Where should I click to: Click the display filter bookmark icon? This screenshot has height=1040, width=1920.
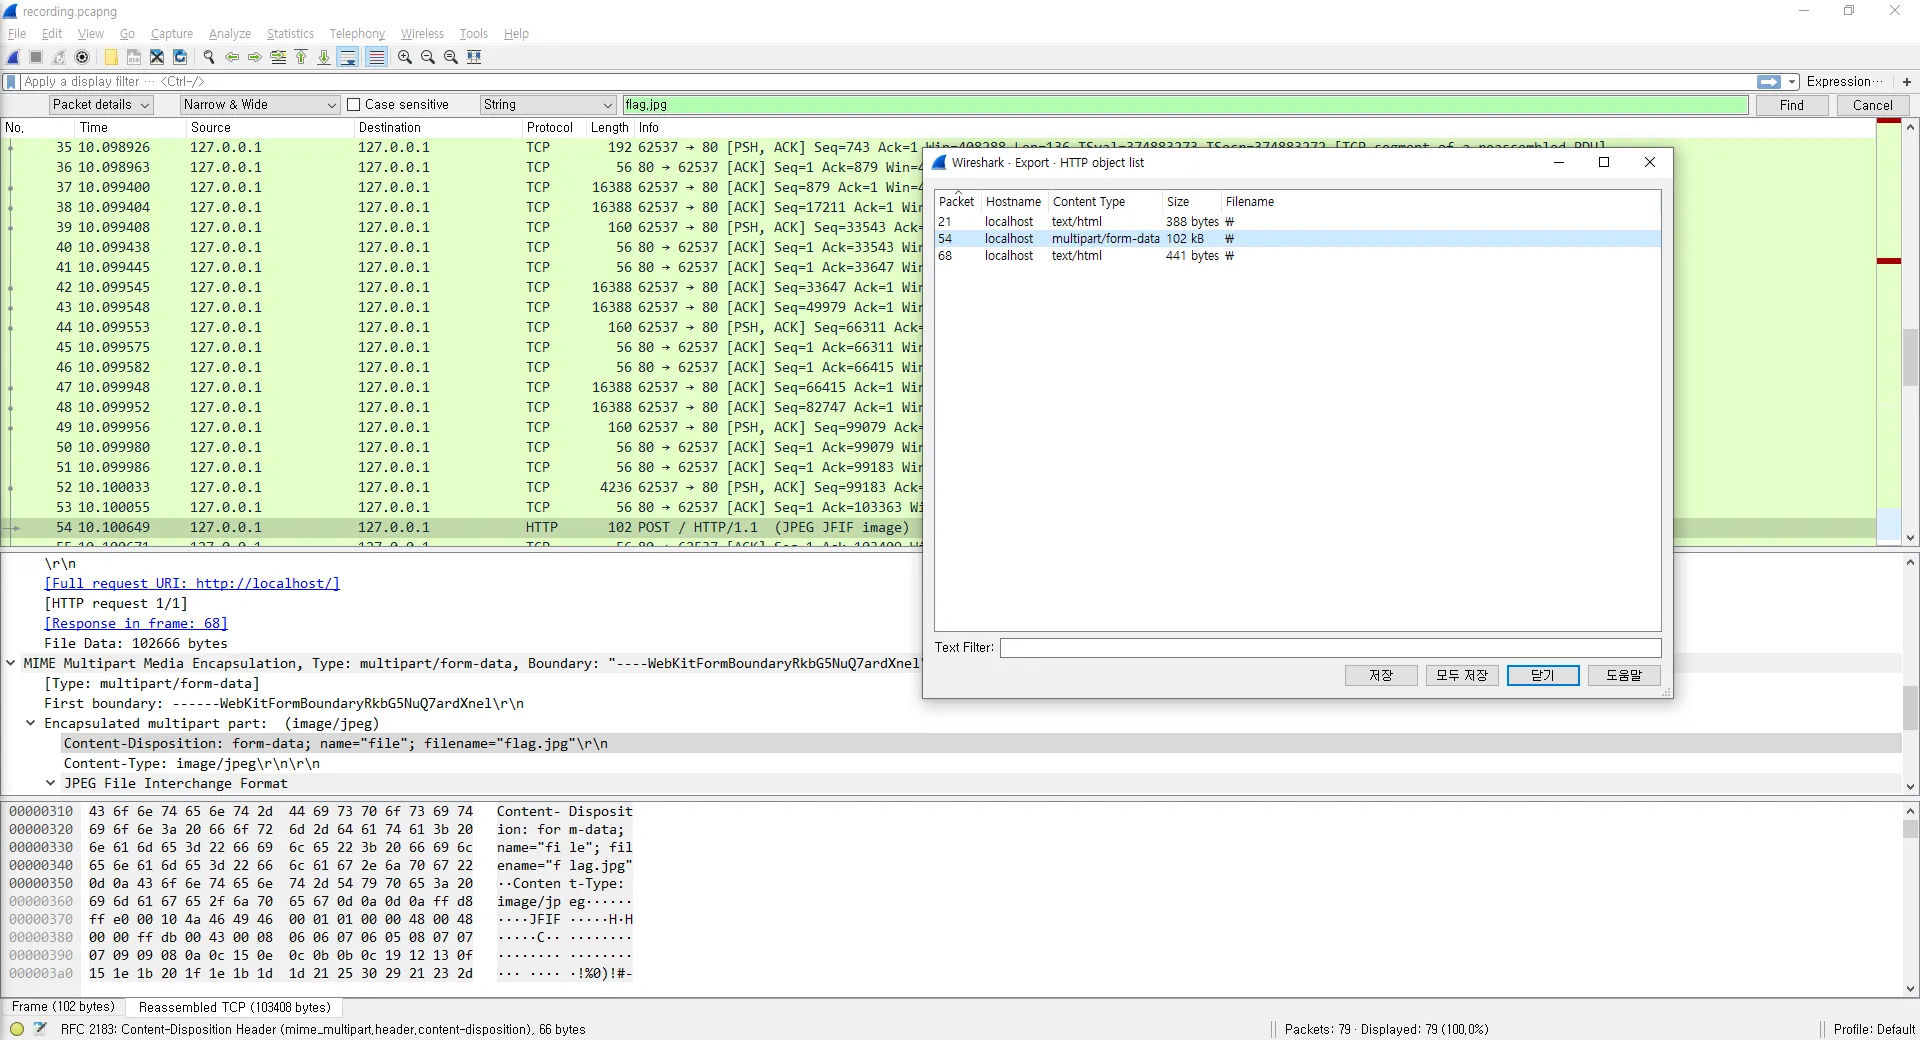tap(11, 82)
